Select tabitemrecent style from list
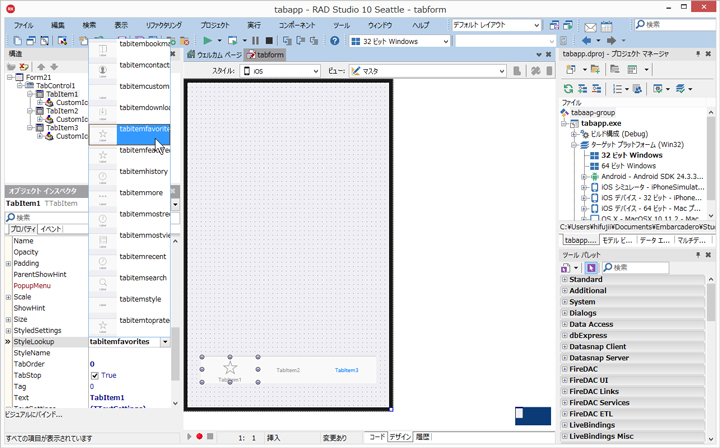Screen dimensions: 720x448 click(129, 260)
